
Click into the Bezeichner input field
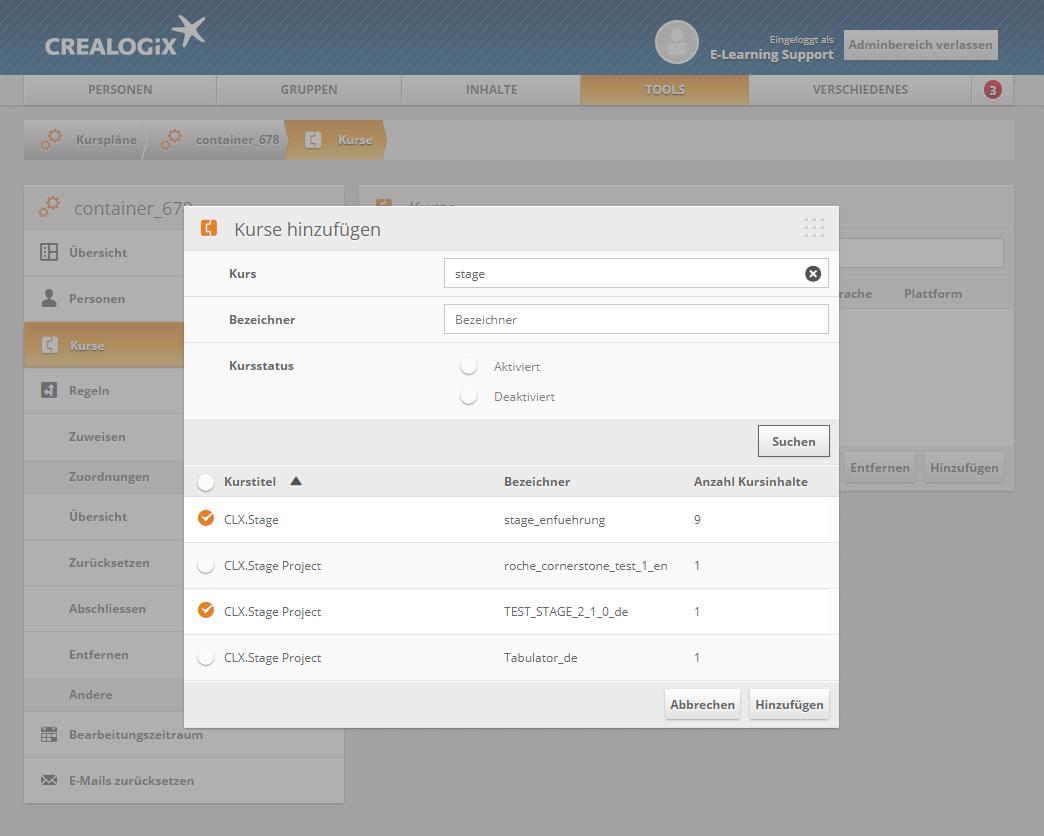coord(635,320)
